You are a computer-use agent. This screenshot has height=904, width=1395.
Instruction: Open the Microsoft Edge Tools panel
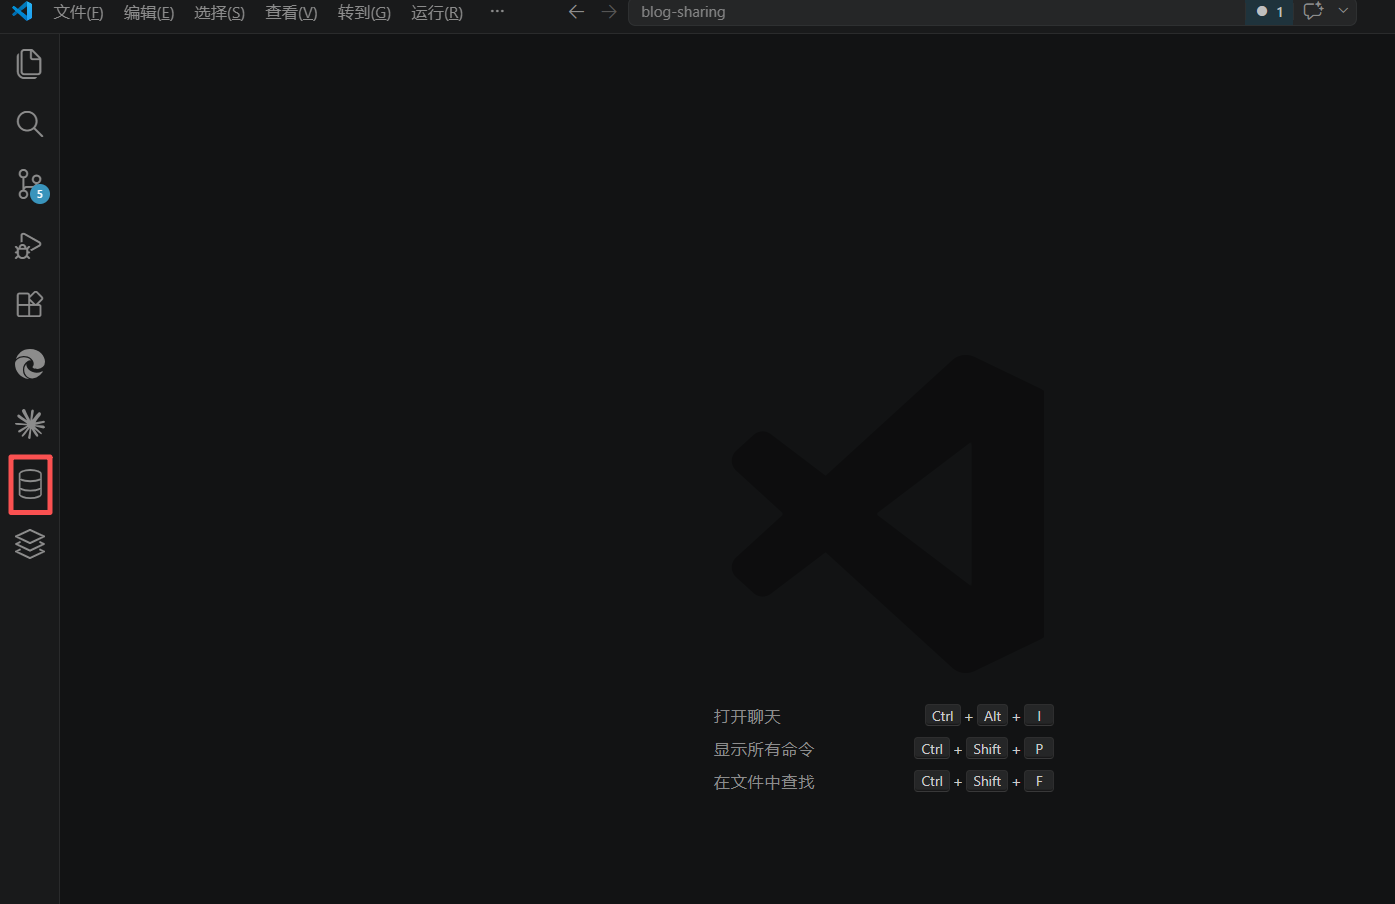(x=30, y=364)
